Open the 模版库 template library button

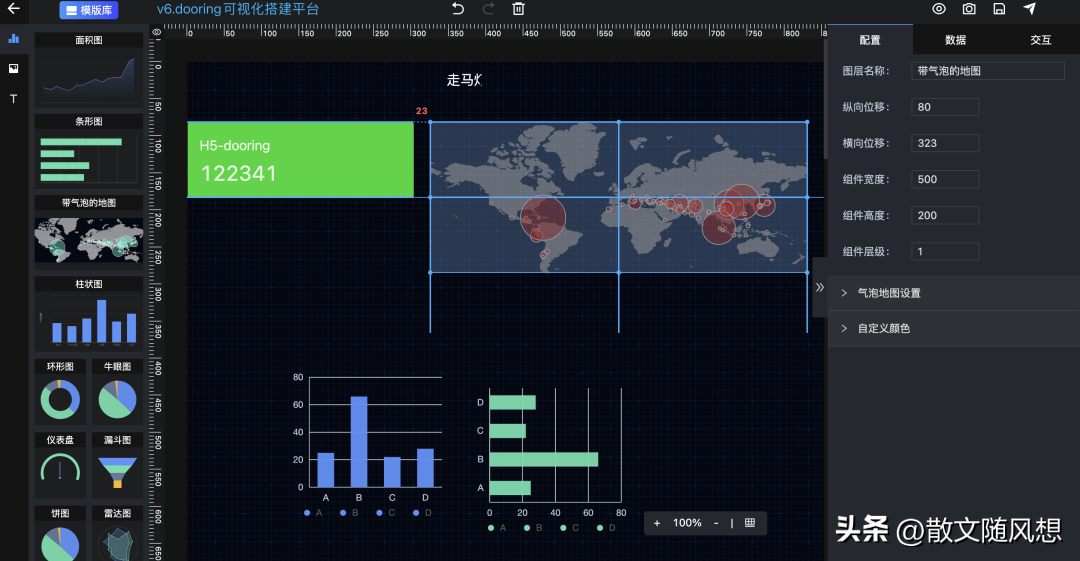coord(89,11)
